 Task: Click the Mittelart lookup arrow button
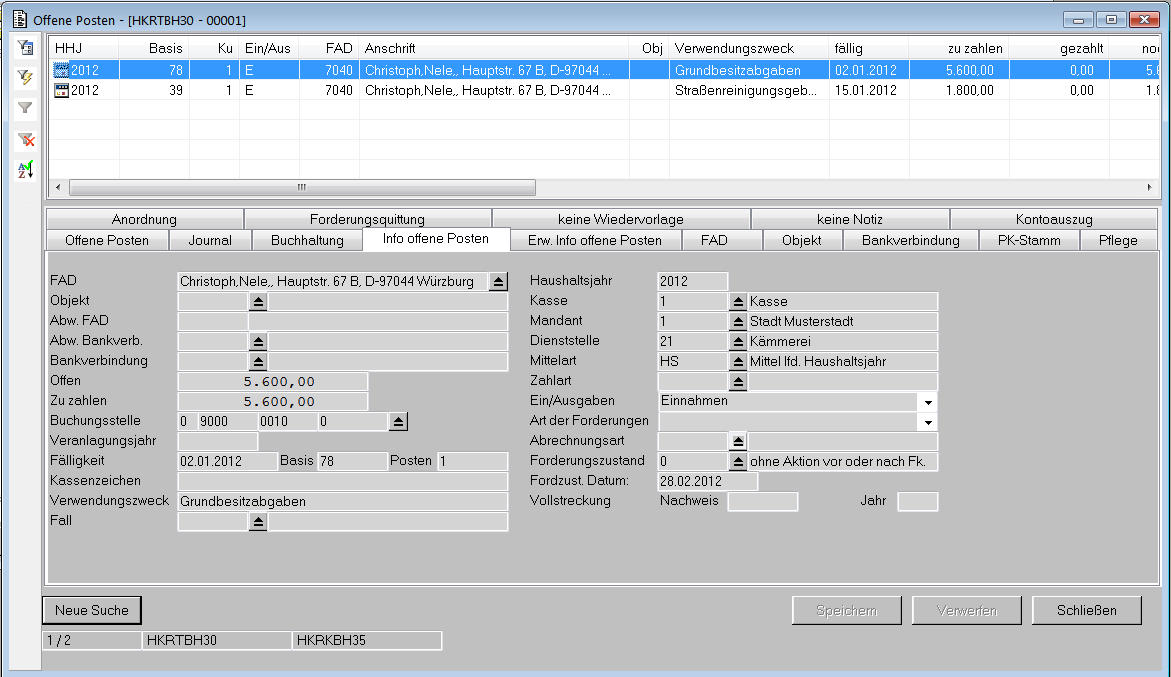tap(738, 362)
